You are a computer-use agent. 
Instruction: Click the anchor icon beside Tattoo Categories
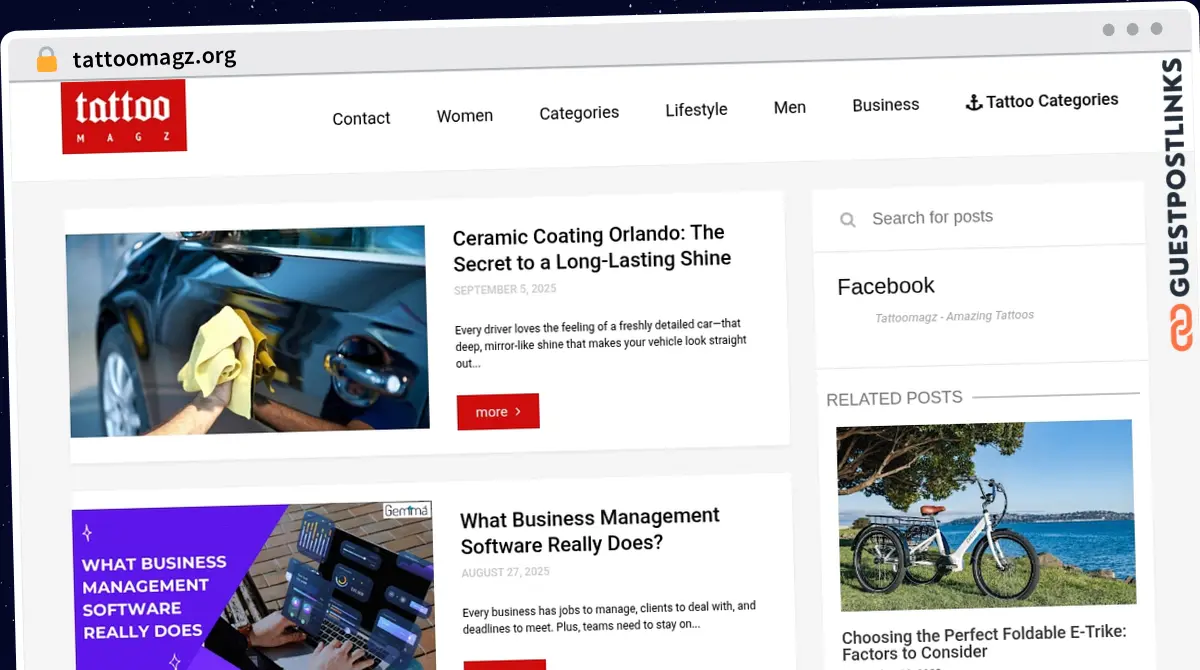coord(973,102)
